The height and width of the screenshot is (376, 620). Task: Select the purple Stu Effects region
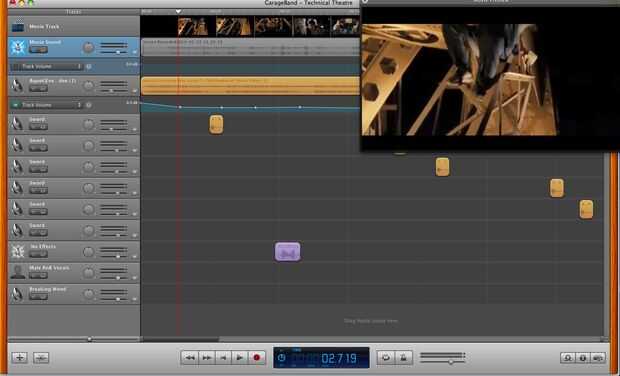click(287, 252)
